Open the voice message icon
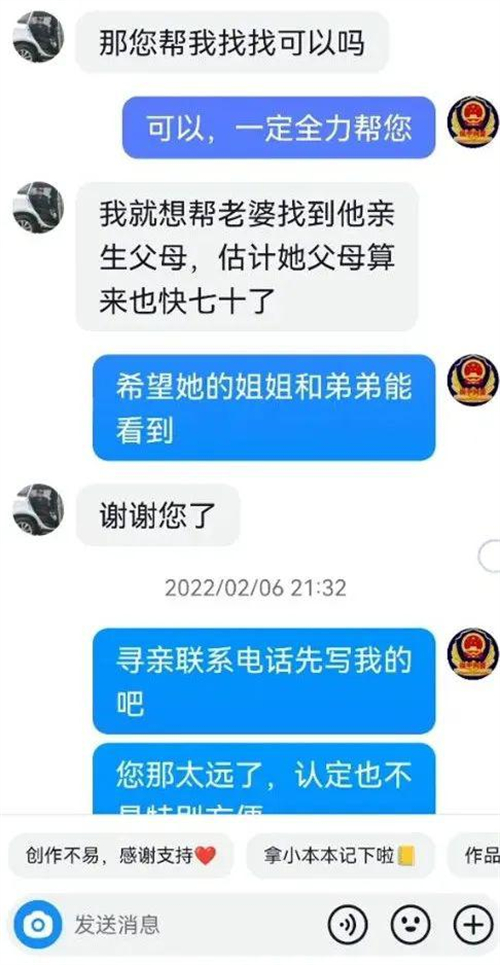 tap(347, 924)
